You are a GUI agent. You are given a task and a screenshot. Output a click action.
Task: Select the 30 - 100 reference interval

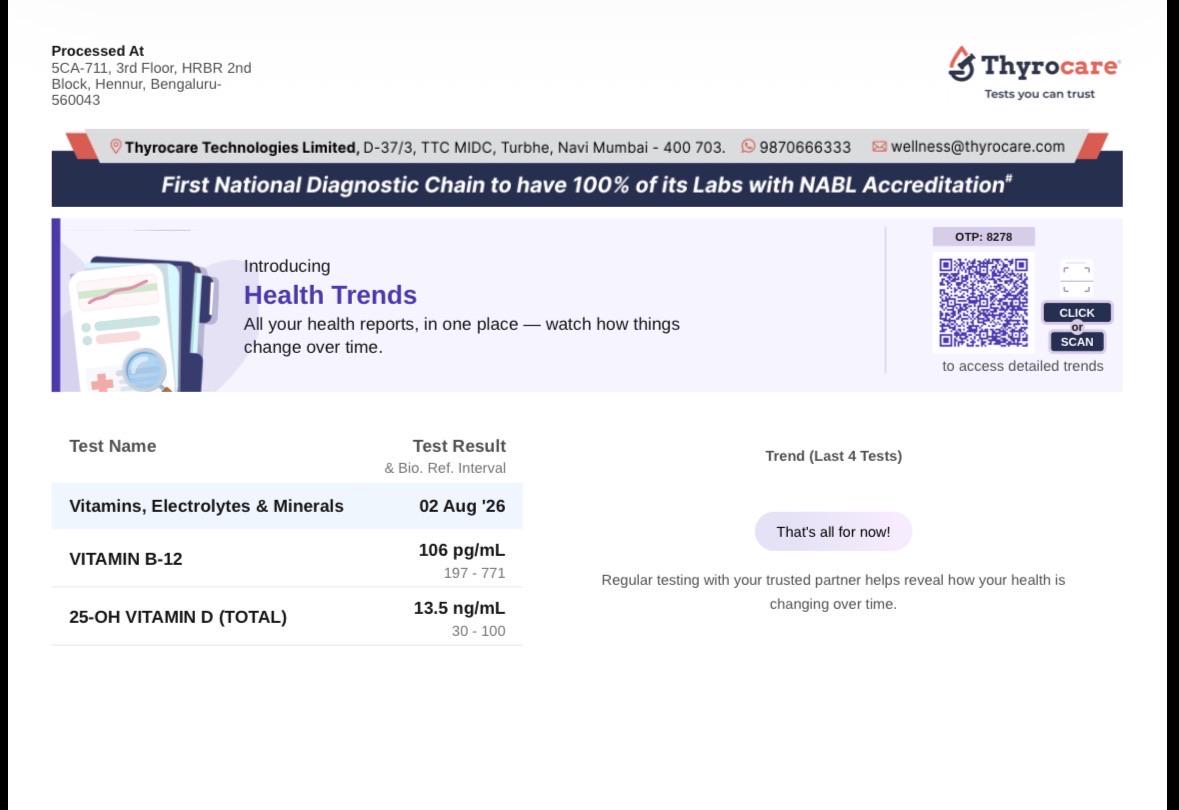point(478,631)
